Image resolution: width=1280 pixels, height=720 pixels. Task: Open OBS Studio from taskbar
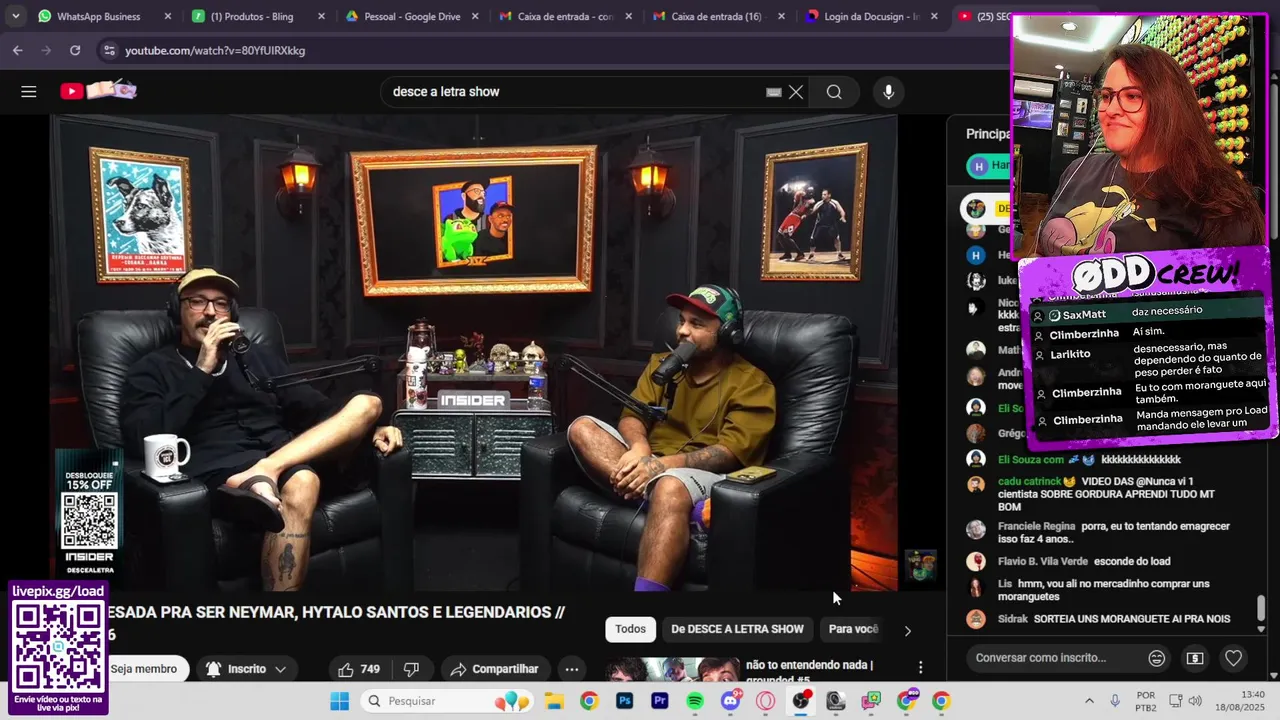click(801, 701)
